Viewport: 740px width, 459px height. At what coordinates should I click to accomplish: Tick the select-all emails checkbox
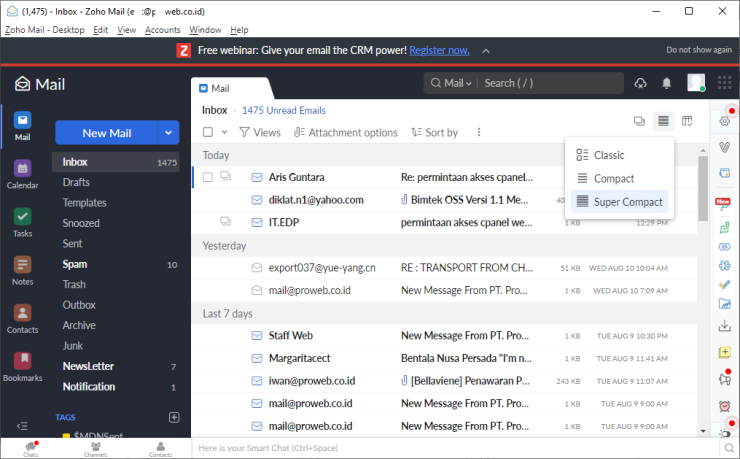208,132
